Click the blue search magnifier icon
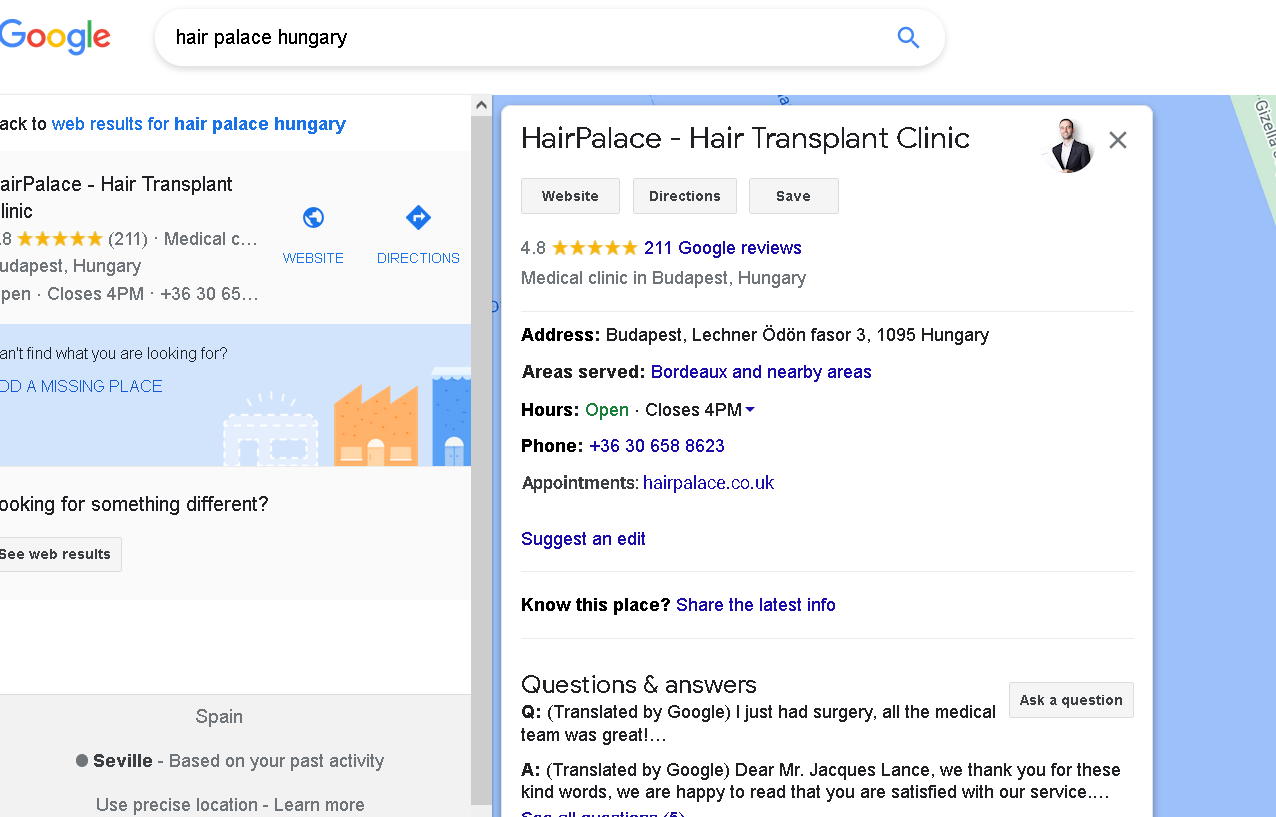The height and width of the screenshot is (817, 1276). coord(908,38)
